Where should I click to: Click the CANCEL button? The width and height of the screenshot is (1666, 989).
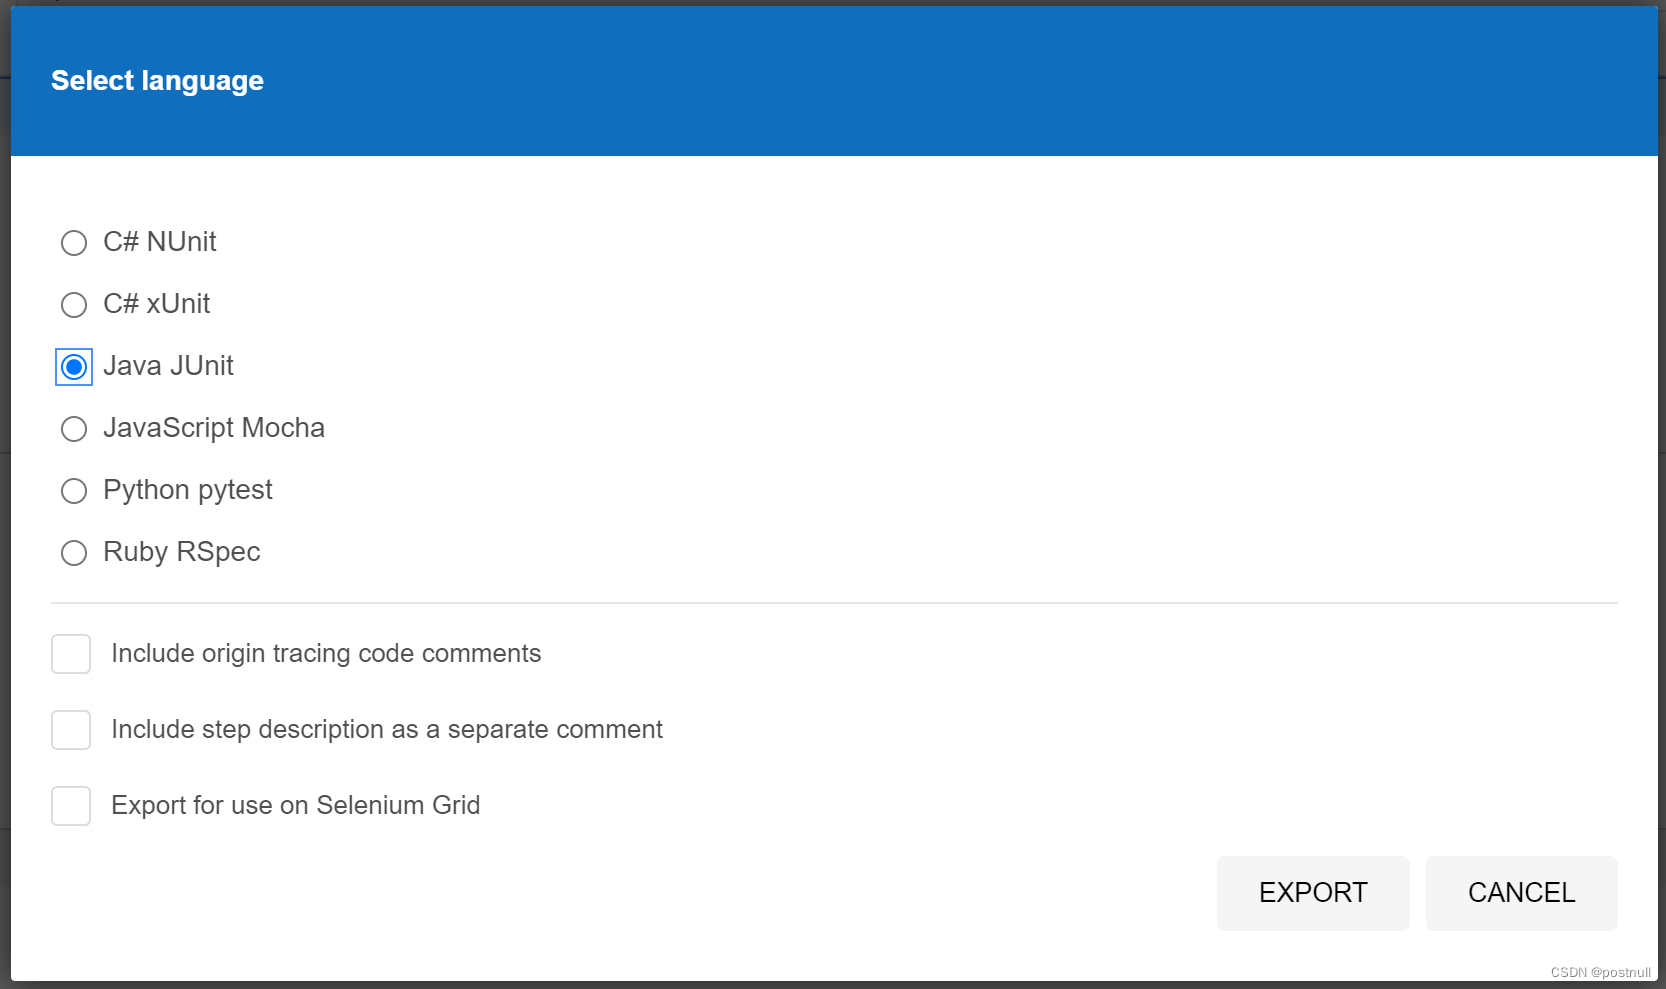pos(1522,893)
